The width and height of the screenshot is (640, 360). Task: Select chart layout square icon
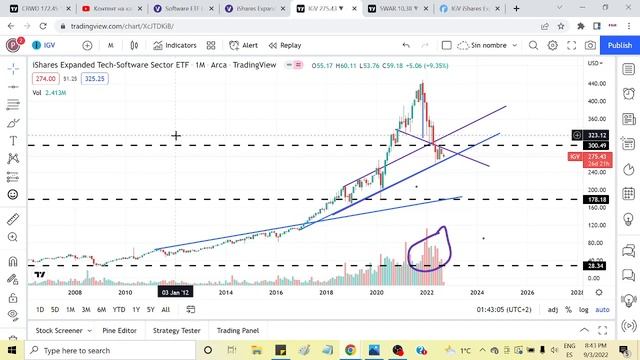tap(447, 45)
